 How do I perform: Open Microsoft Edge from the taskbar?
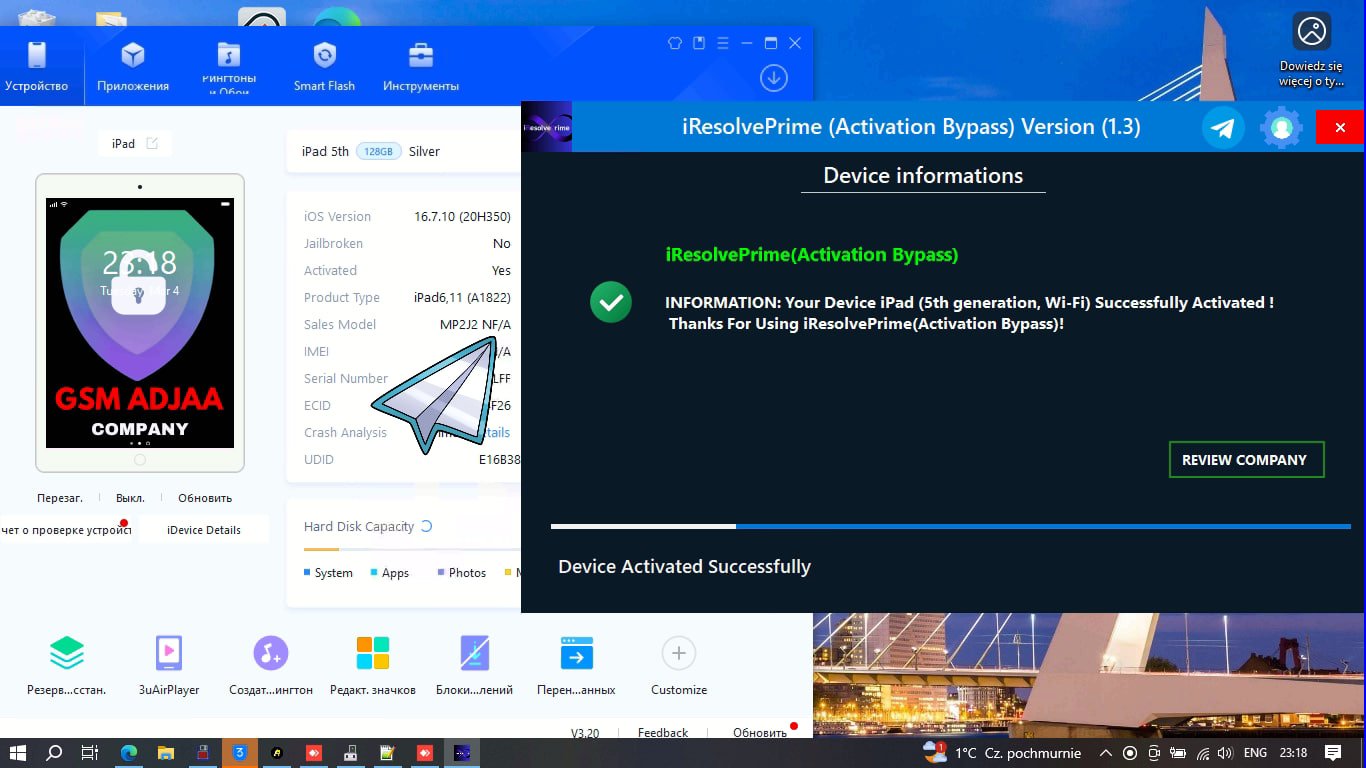[x=129, y=753]
